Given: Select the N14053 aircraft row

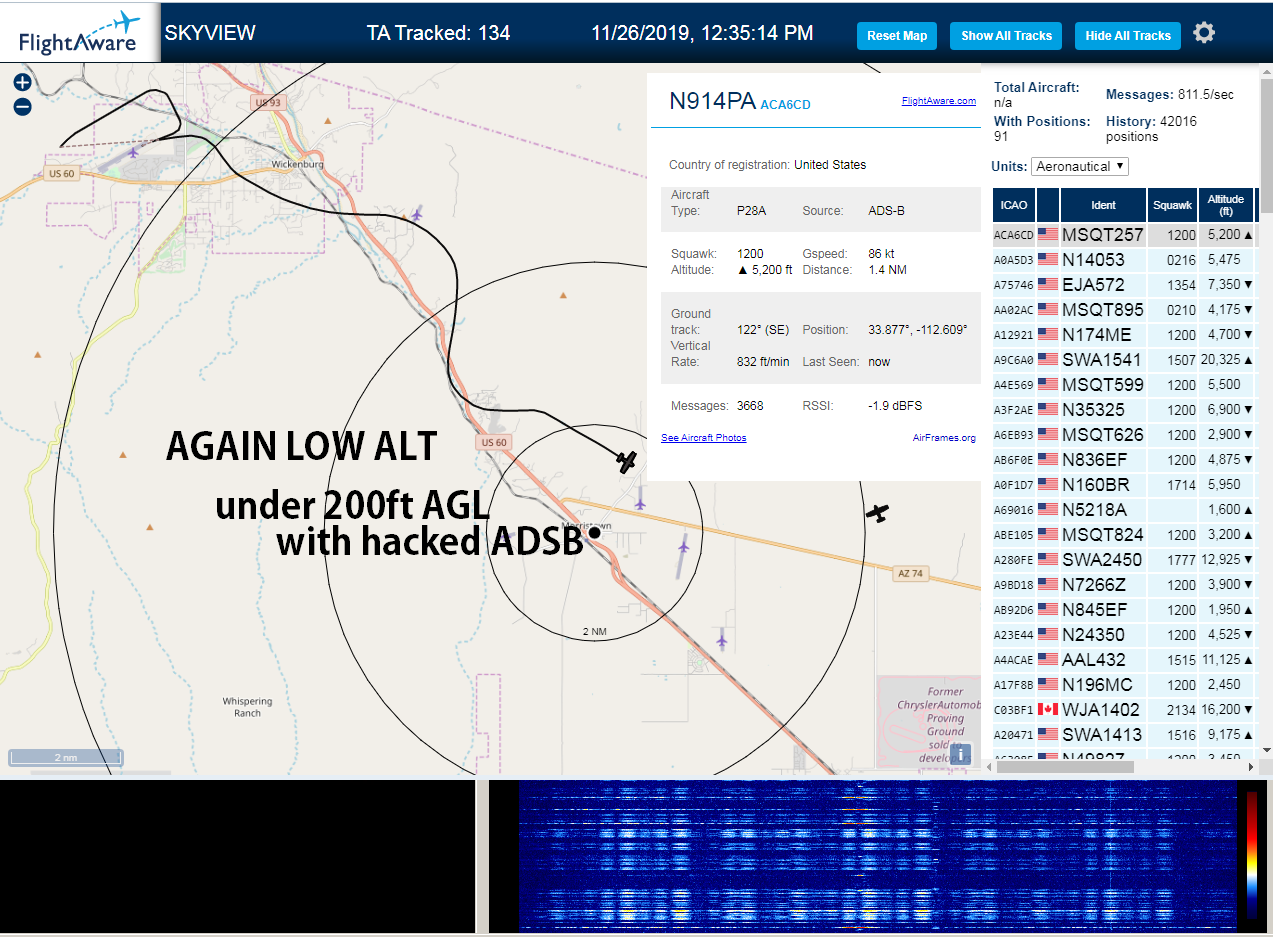Looking at the screenshot, I should (x=1123, y=260).
